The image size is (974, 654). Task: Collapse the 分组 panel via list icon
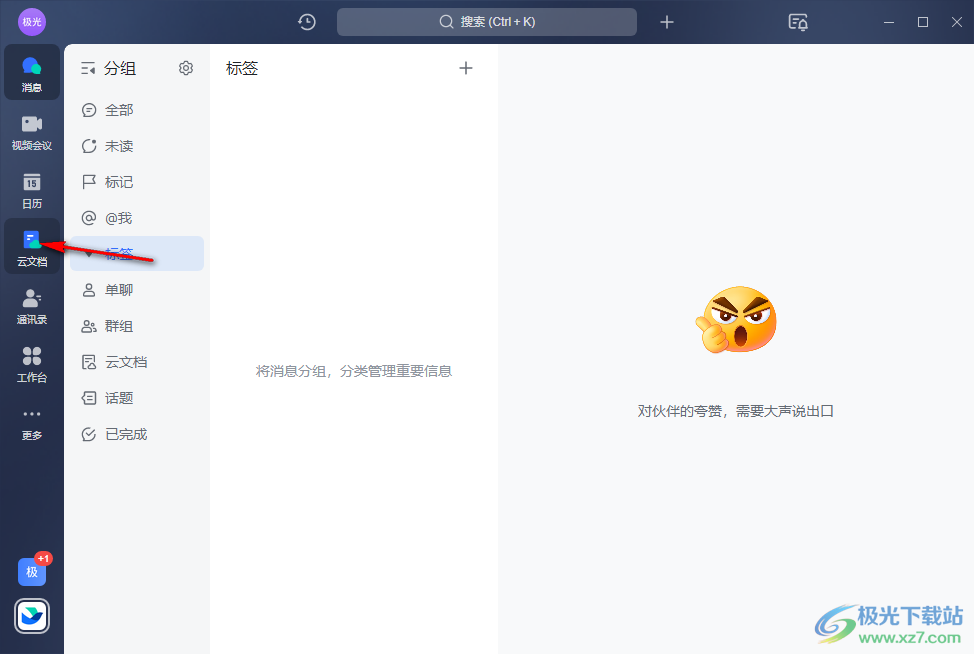pos(88,68)
